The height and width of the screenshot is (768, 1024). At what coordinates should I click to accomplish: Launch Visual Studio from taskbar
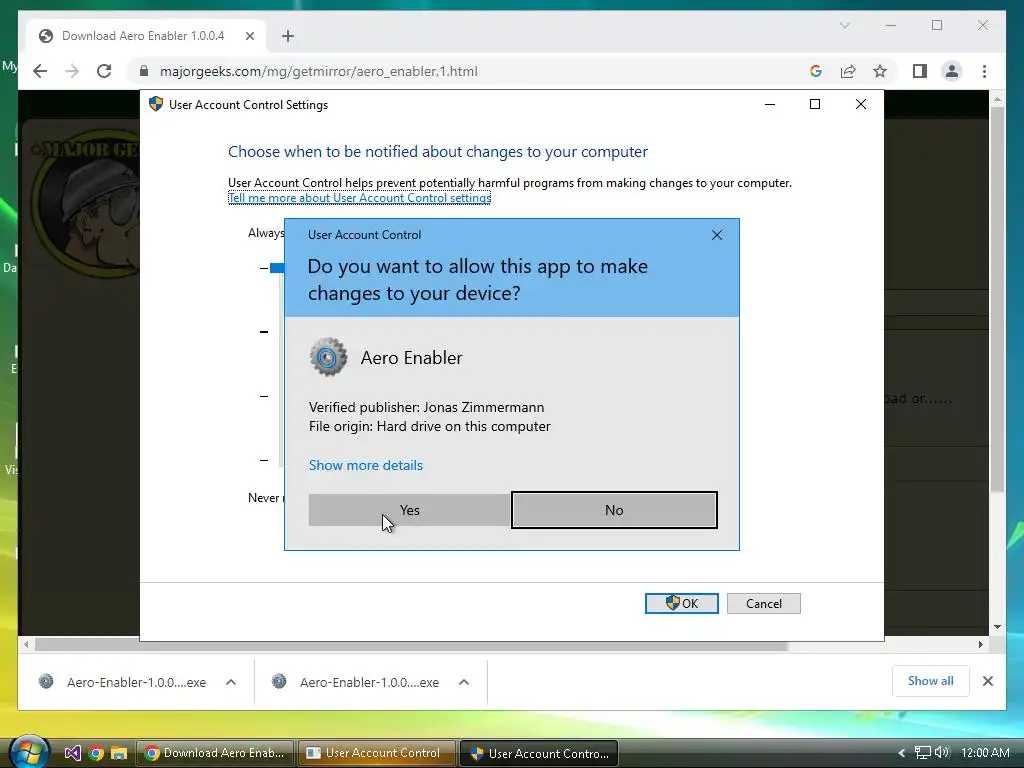[x=72, y=753]
